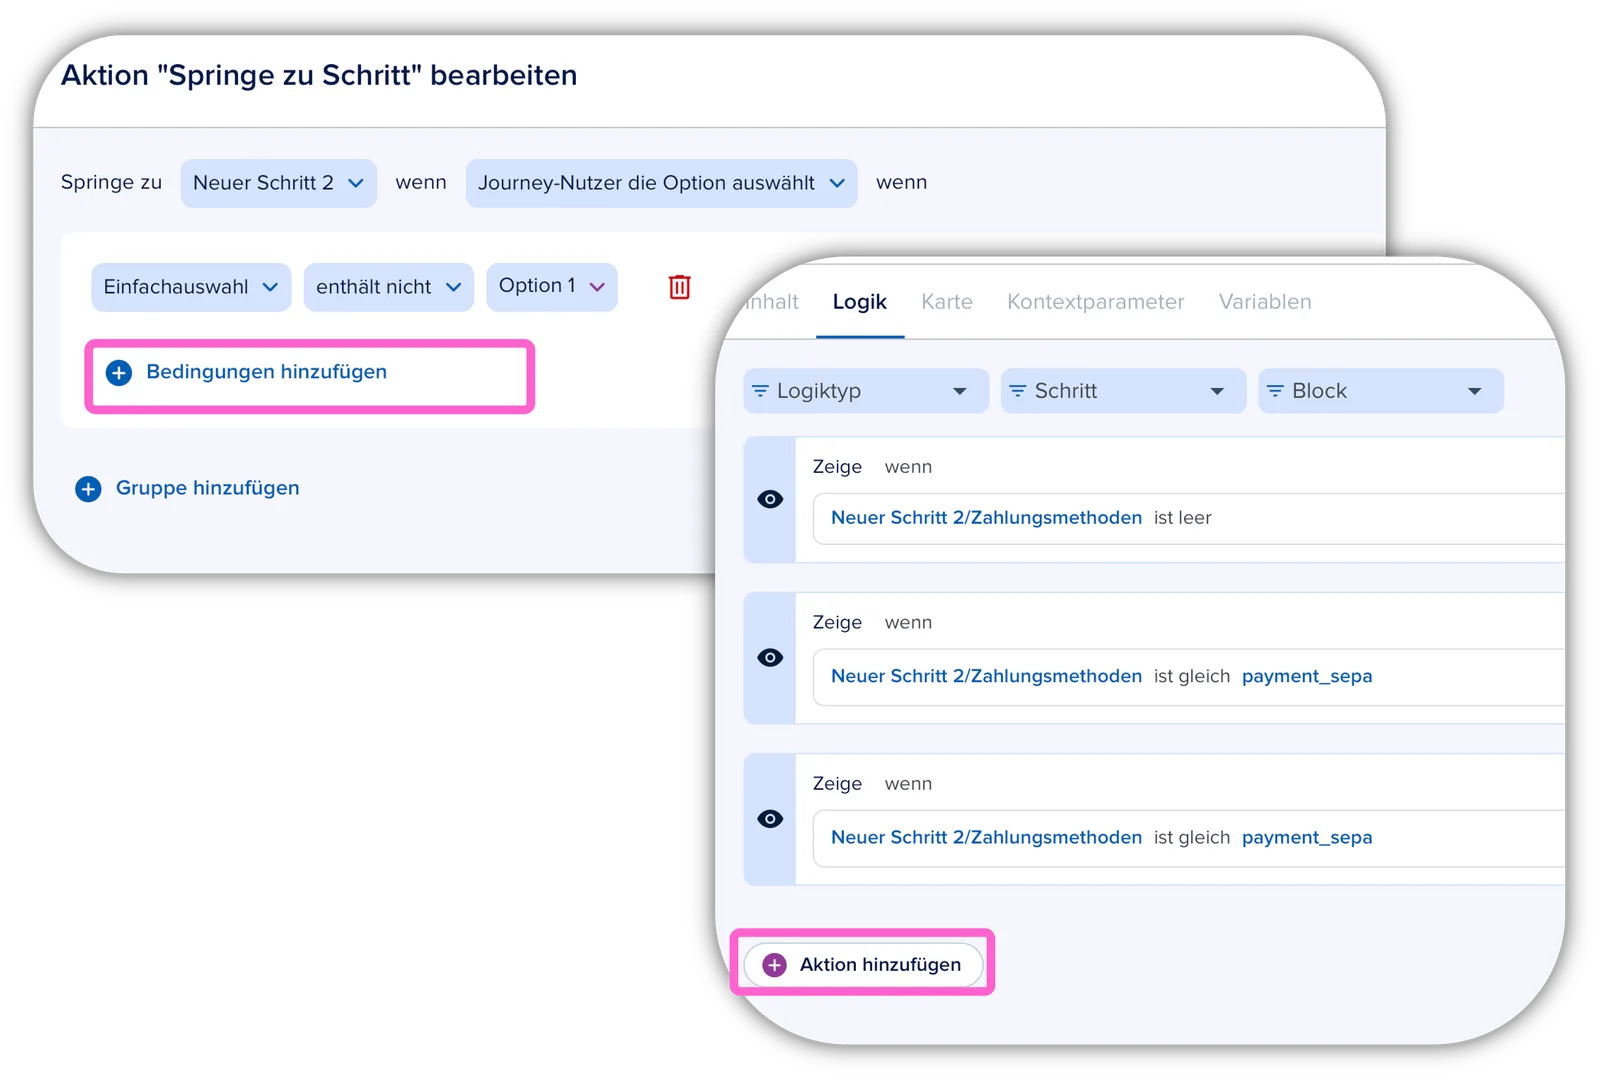Delete the condition with the red trash icon
Screen dimensions: 1600x1078
[x=679, y=287]
